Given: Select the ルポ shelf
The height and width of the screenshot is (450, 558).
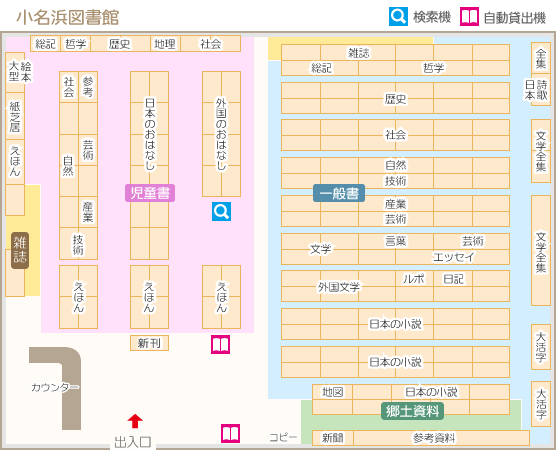Looking at the screenshot, I should pos(414,279).
